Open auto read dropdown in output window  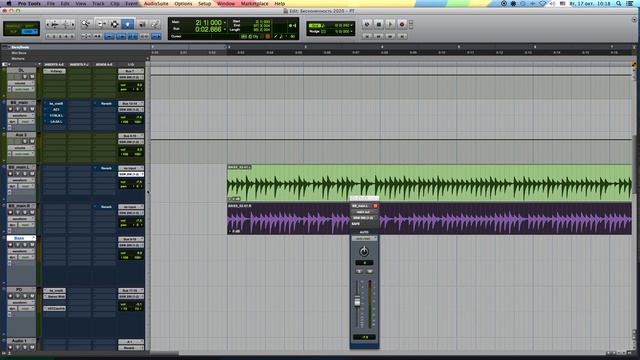pos(364,238)
